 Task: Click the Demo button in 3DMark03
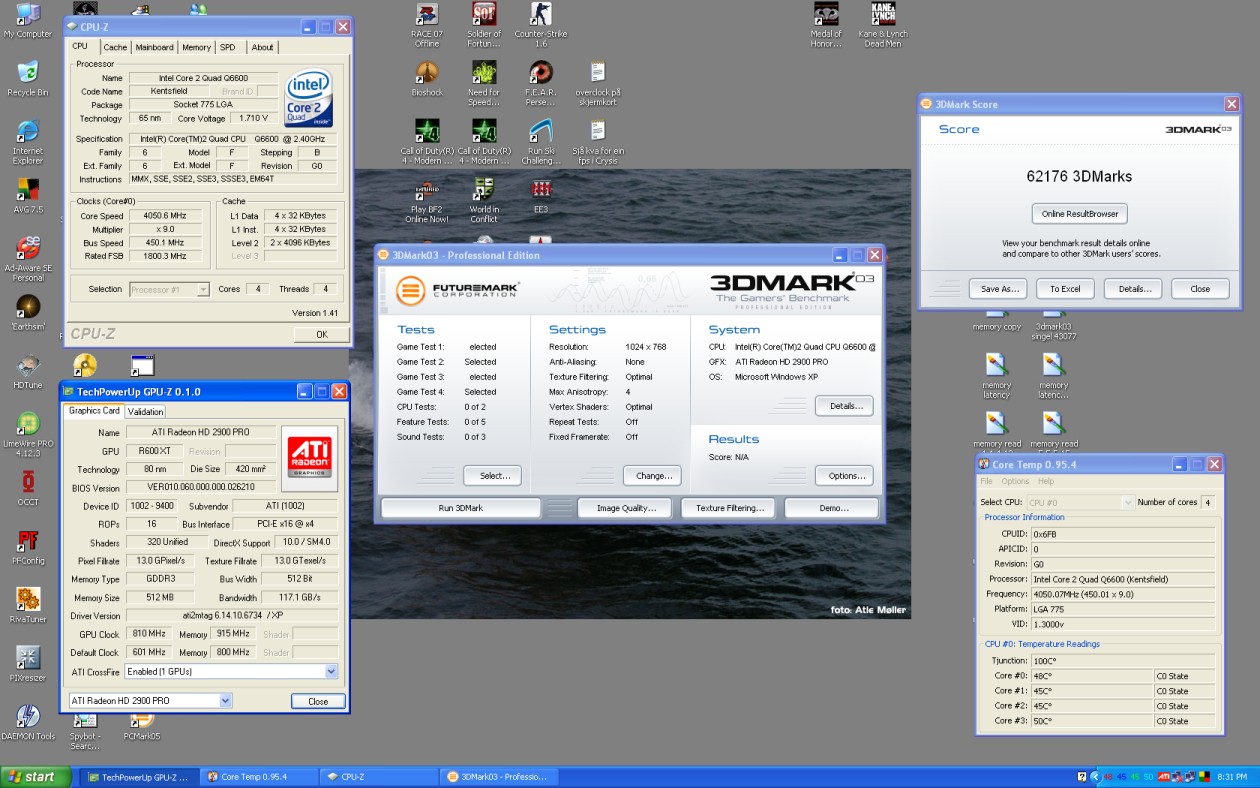(833, 508)
